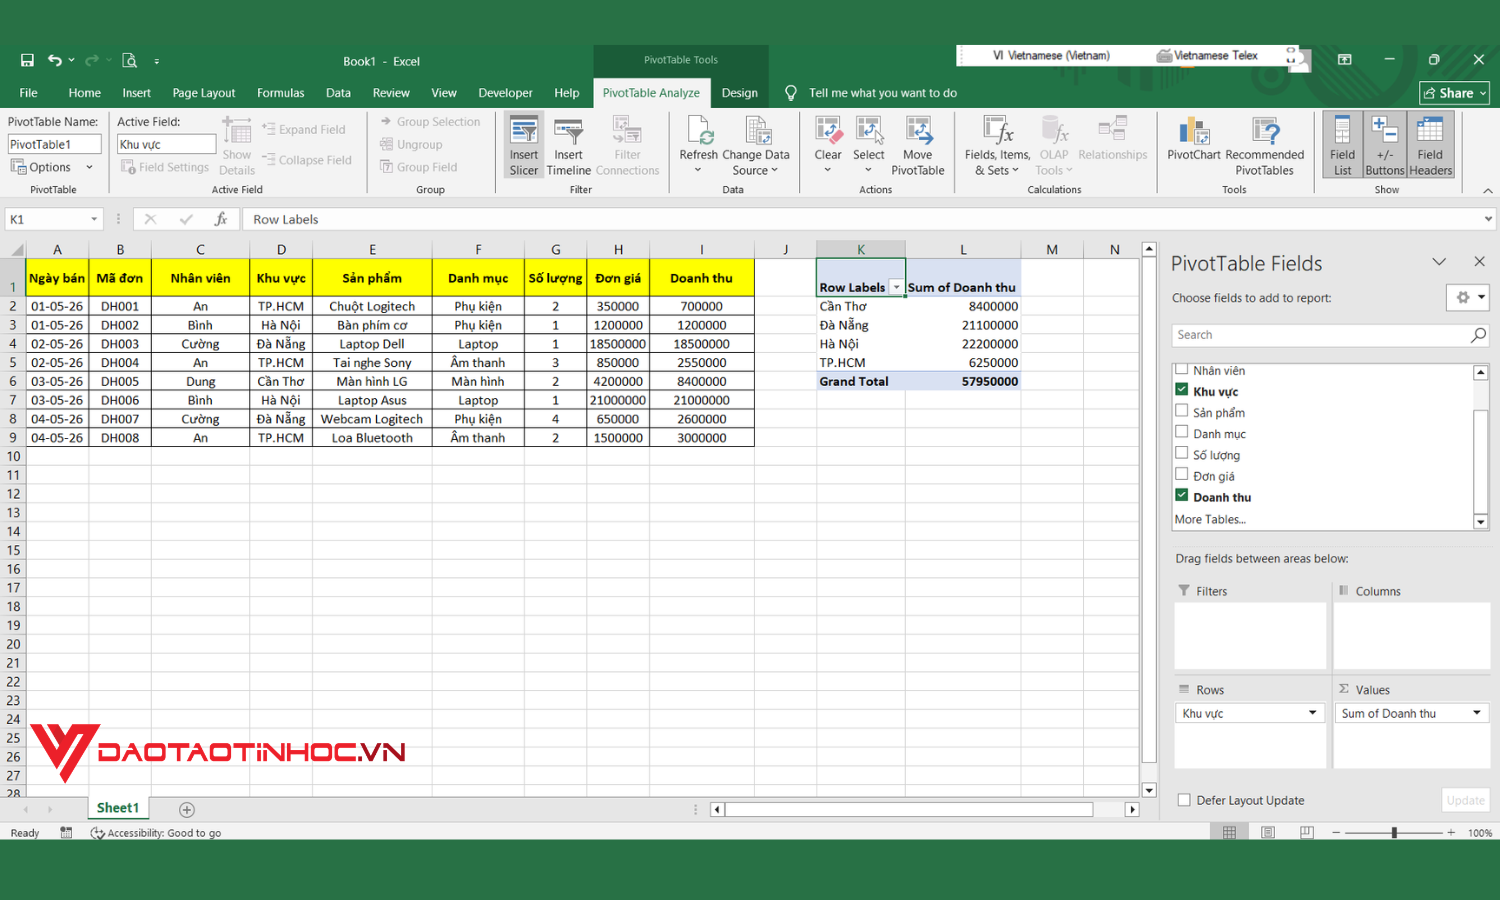Enable Defer Layout Update
The width and height of the screenshot is (1500, 900).
[x=1184, y=800]
